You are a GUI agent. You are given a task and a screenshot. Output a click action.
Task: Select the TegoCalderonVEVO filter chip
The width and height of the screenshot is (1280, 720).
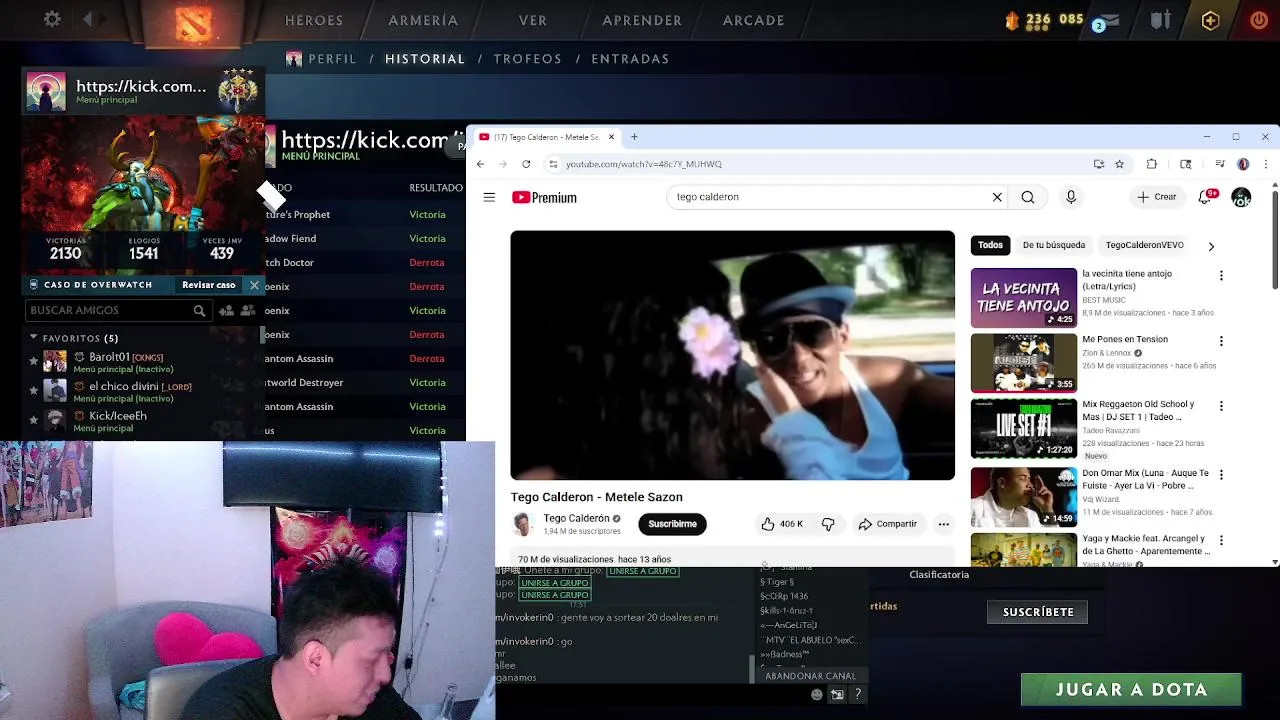coord(1144,245)
